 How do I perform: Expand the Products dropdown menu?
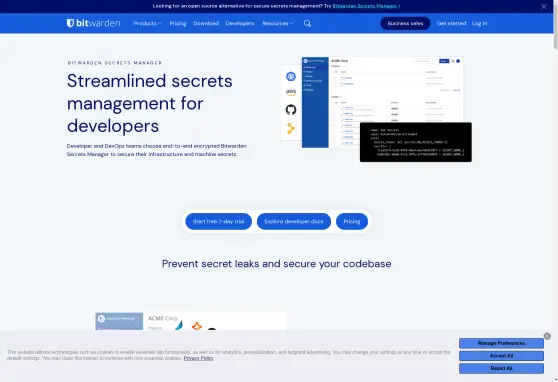click(x=147, y=23)
